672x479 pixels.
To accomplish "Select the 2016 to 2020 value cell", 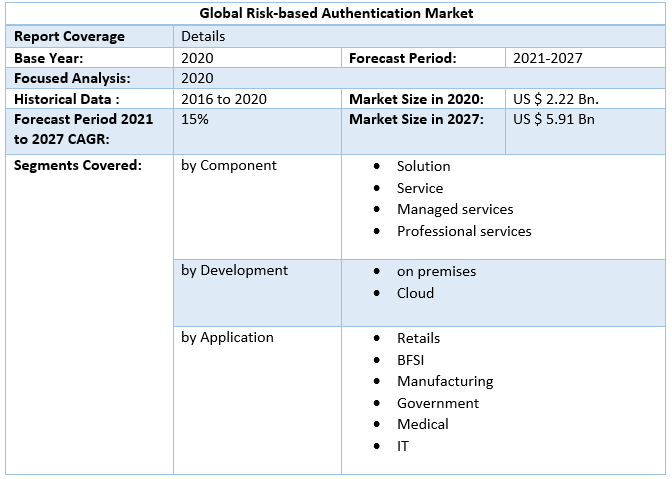I will 226,99.
